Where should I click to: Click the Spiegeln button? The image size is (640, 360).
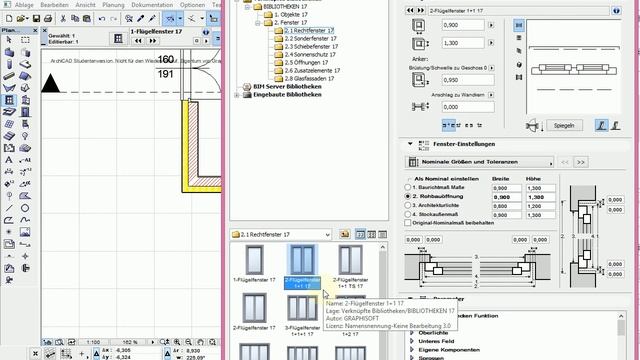click(x=564, y=126)
